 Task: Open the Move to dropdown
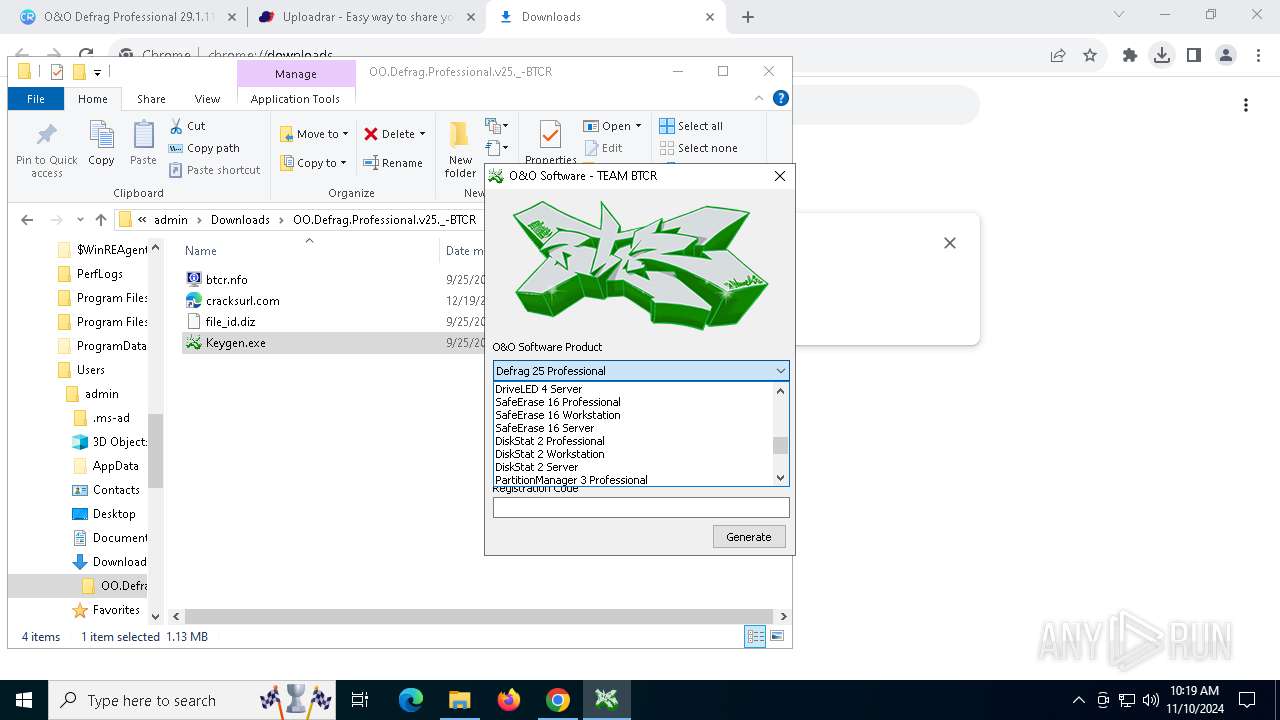(x=314, y=134)
